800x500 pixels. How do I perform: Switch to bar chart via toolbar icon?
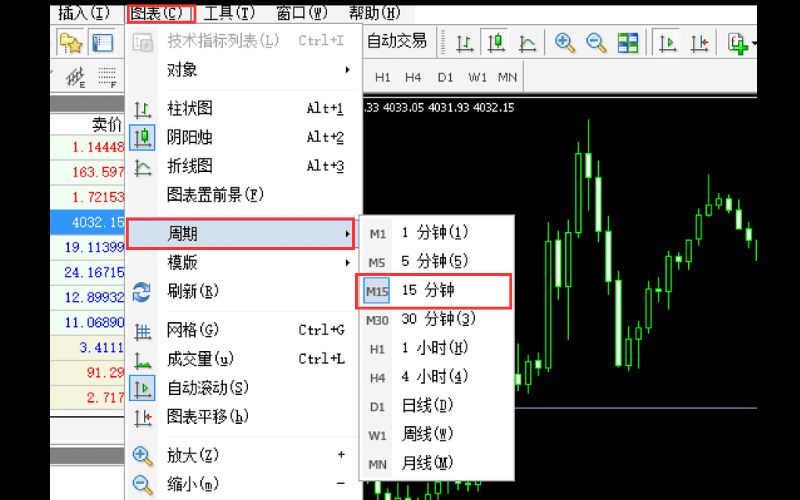click(x=464, y=43)
